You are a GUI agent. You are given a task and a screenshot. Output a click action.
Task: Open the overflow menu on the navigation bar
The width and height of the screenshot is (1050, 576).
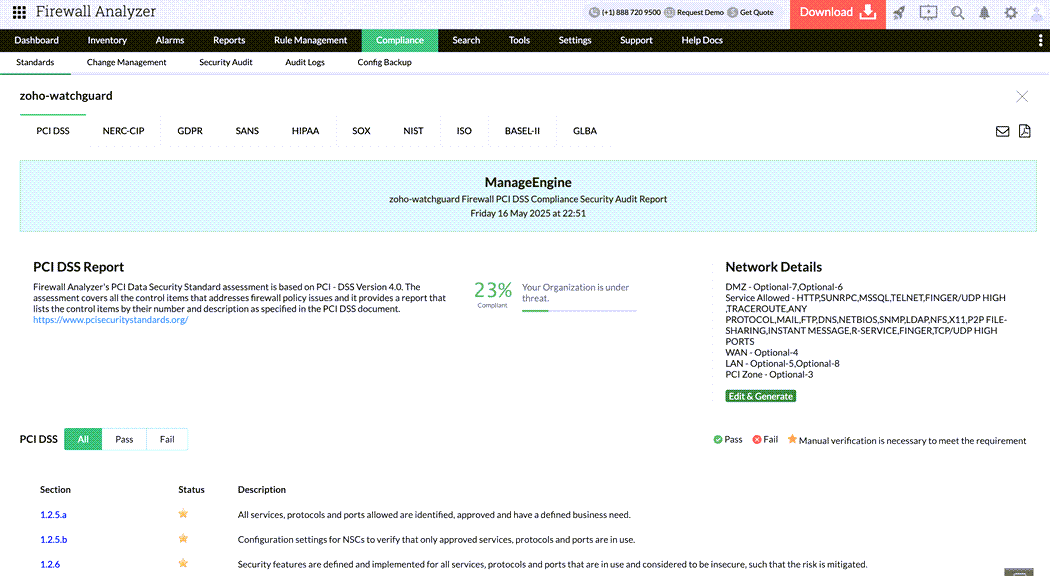click(1040, 40)
